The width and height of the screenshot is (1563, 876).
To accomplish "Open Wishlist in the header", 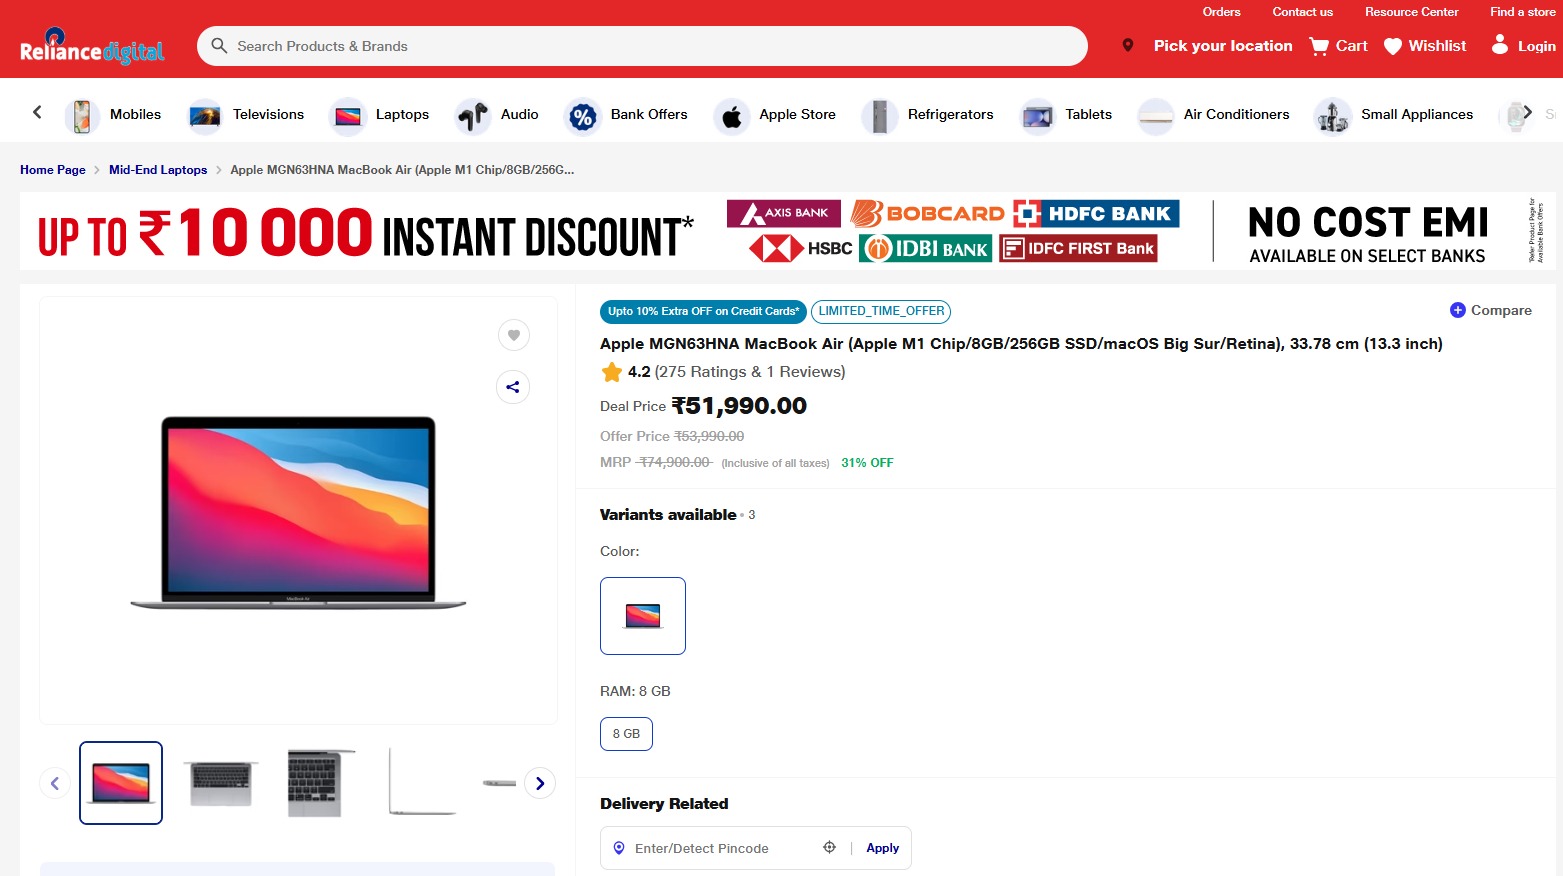I will point(1424,46).
